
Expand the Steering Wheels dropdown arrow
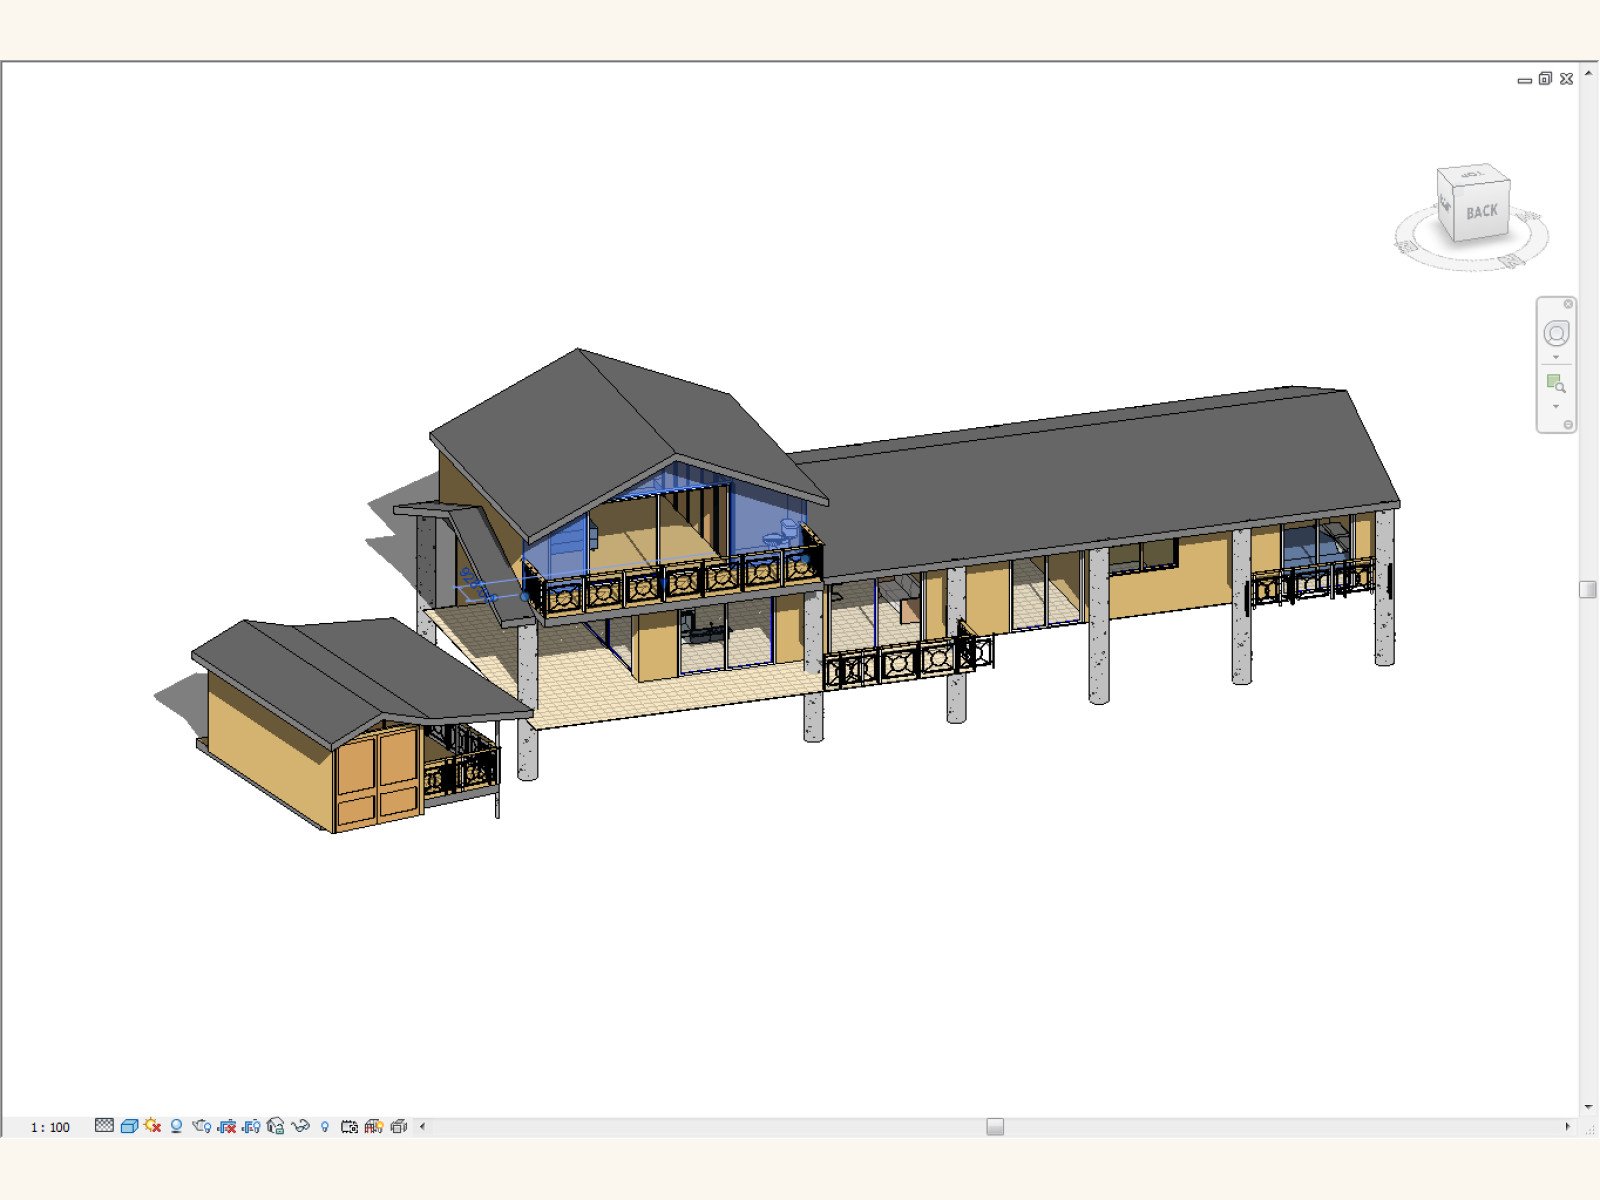click(x=1556, y=357)
